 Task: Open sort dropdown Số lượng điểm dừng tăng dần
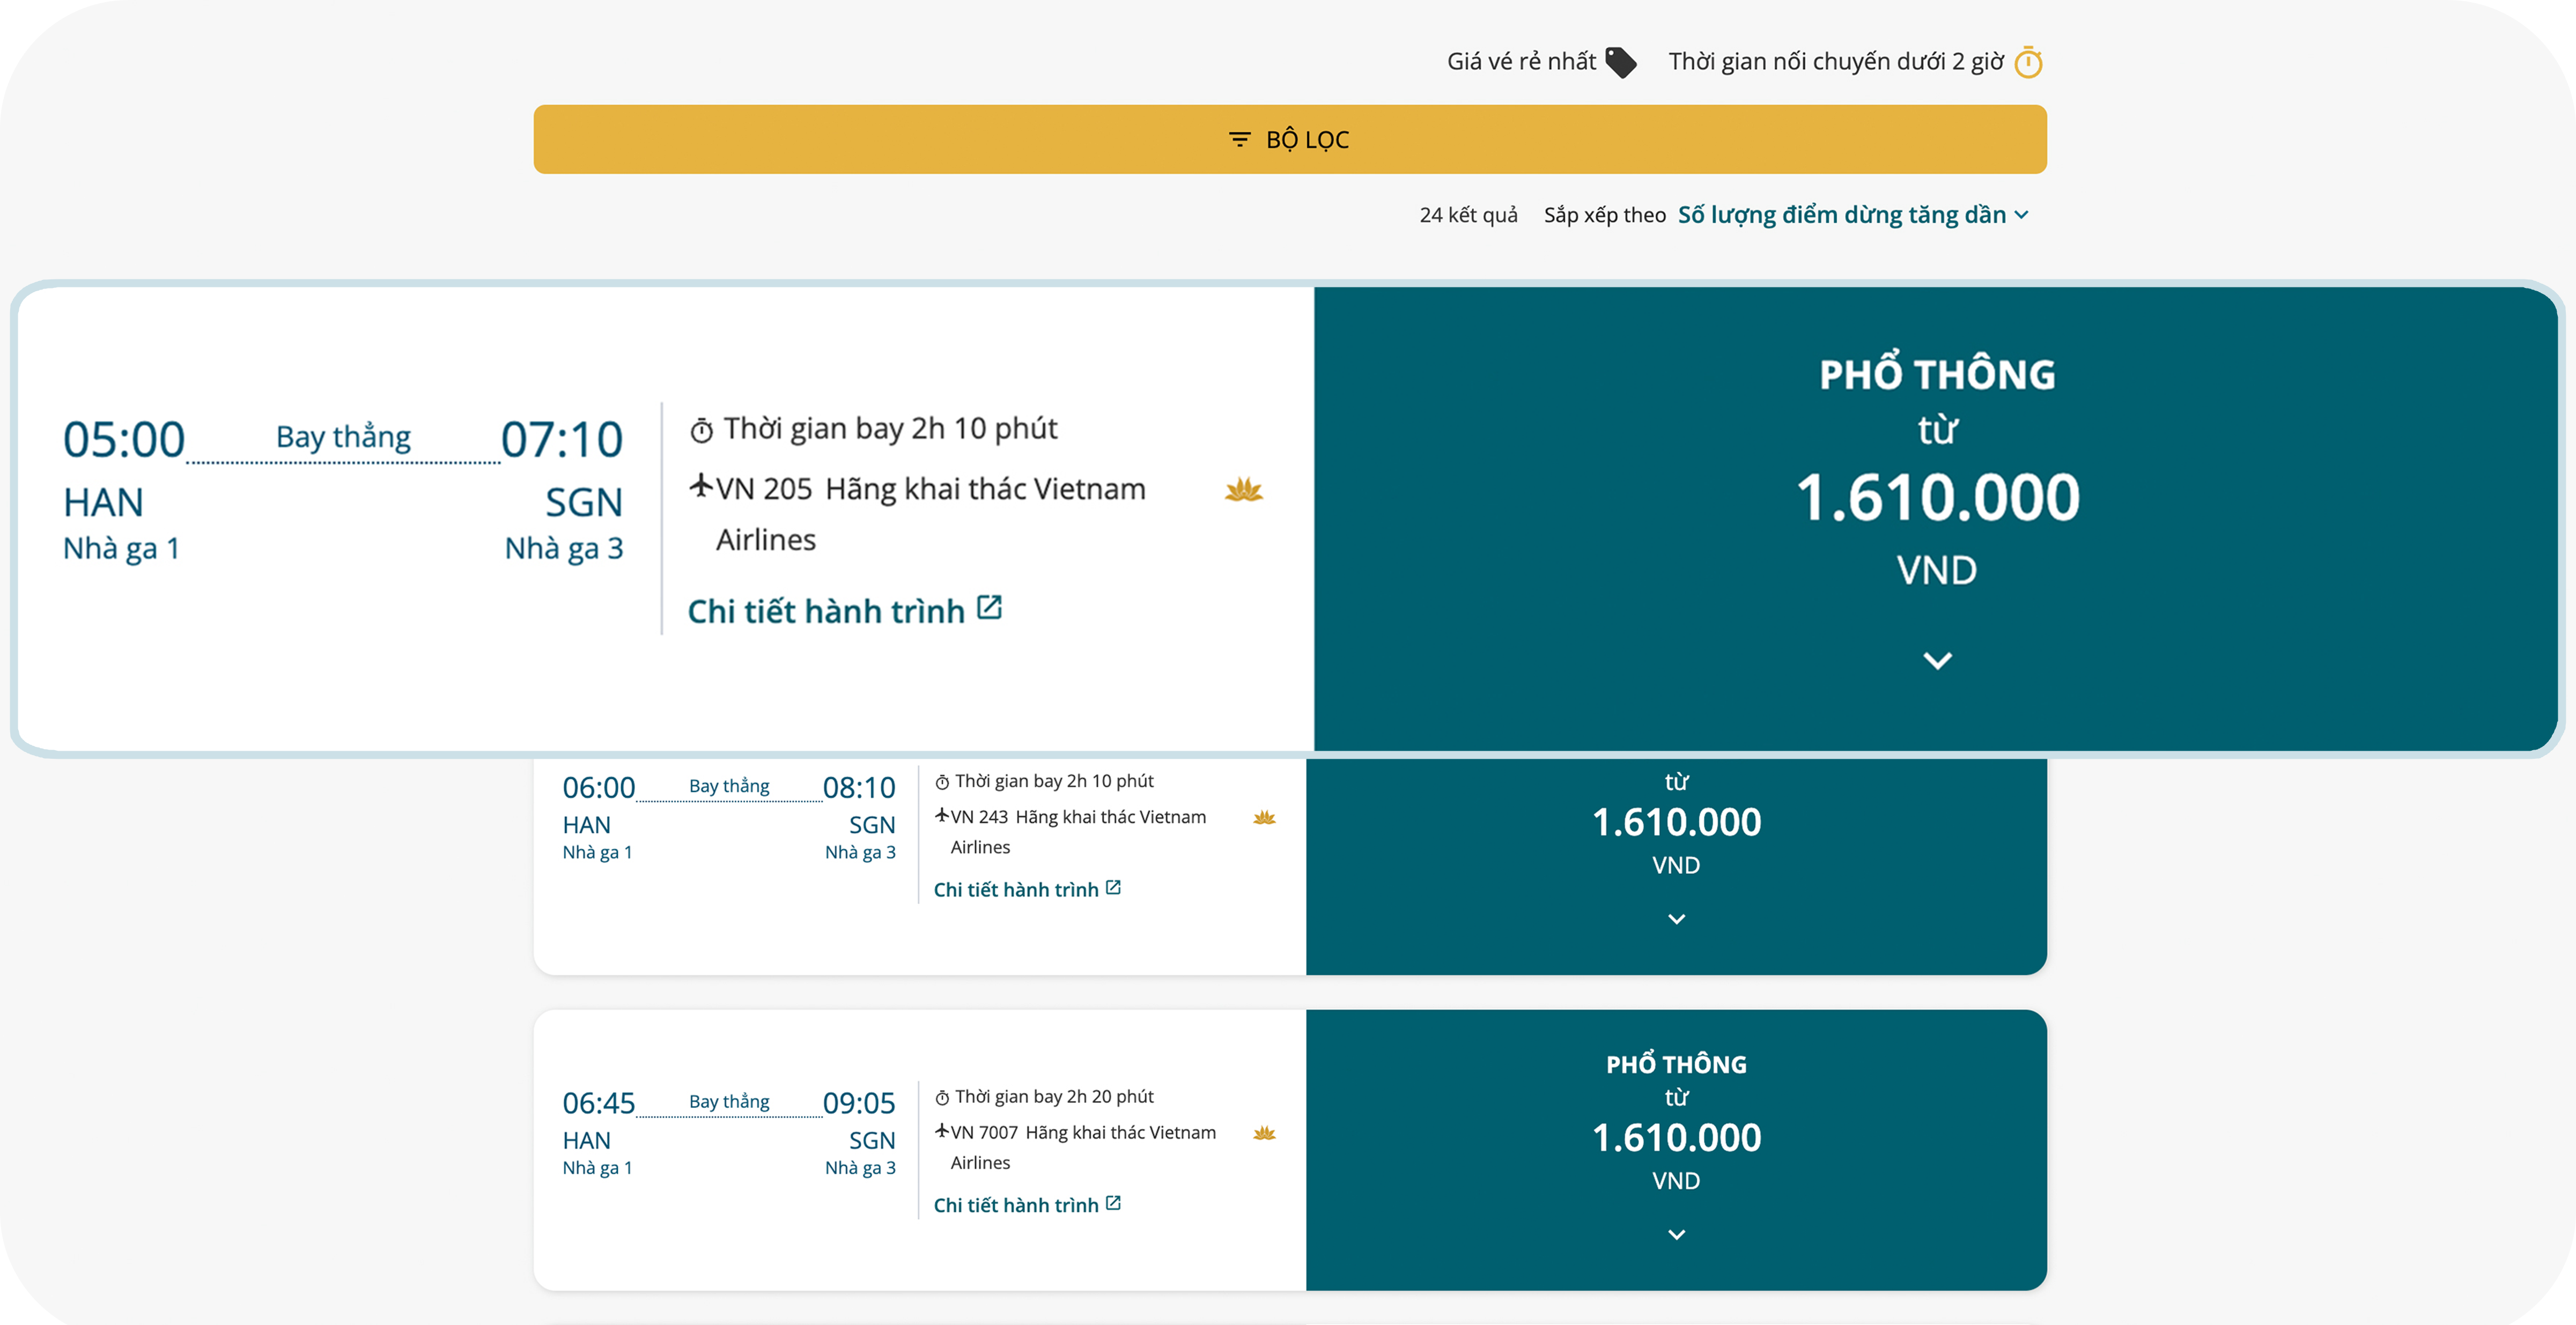tap(1852, 215)
